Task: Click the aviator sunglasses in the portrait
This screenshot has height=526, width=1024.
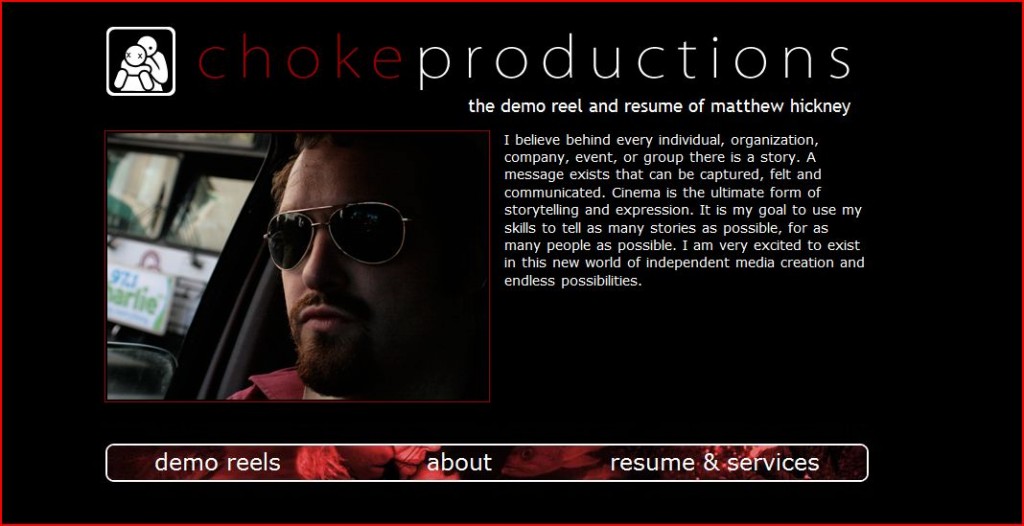Action: click(336, 233)
